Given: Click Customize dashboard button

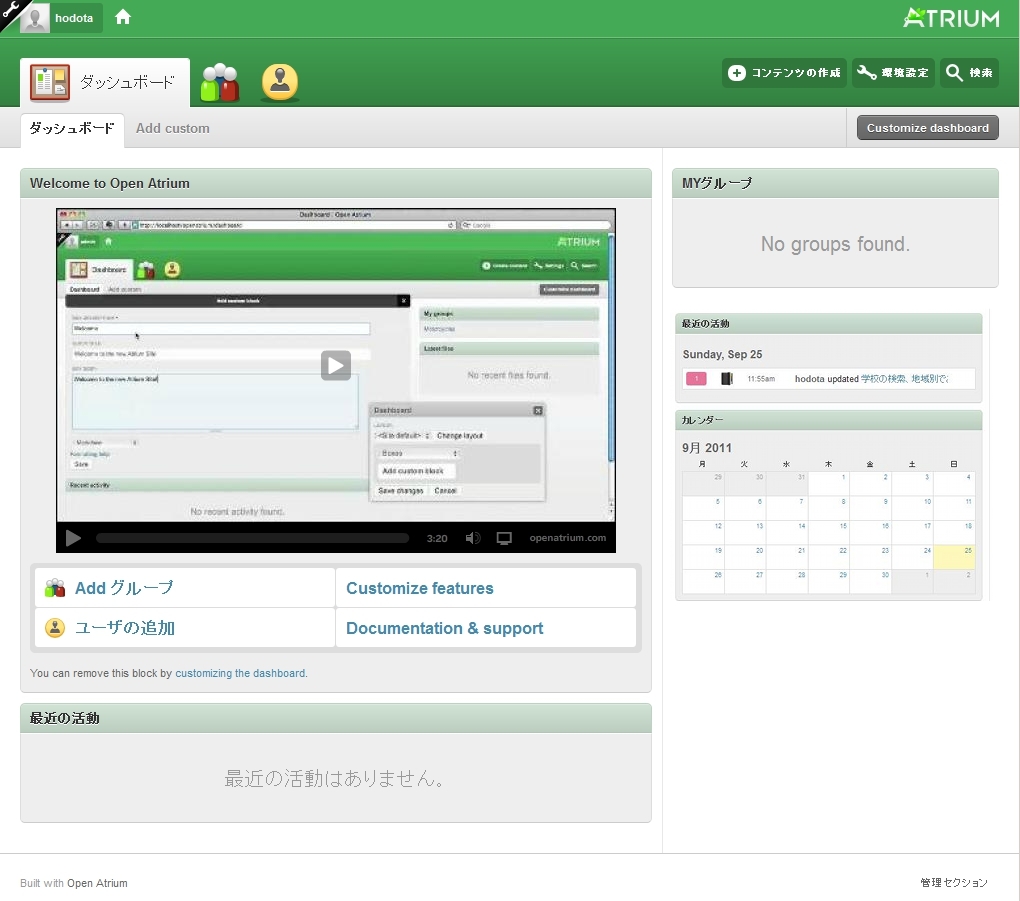Looking at the screenshot, I should (928, 128).
